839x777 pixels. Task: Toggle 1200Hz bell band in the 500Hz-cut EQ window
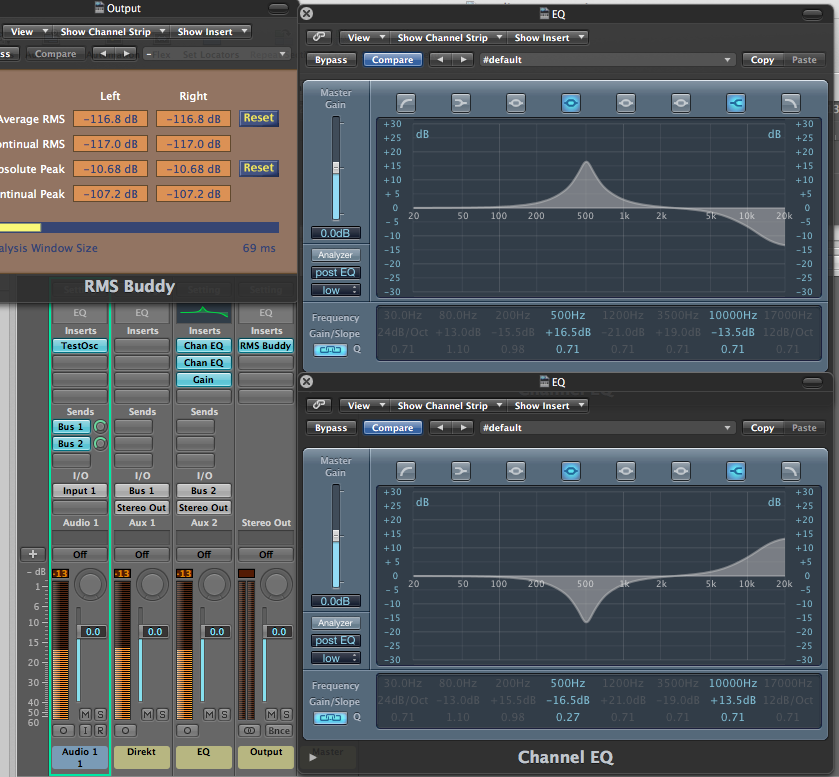coord(626,471)
